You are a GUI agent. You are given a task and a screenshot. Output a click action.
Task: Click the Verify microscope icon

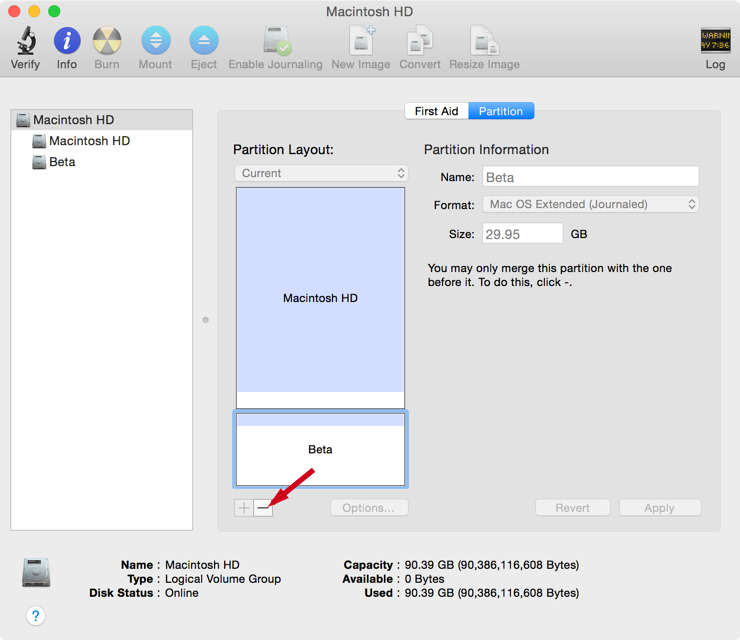[26, 41]
